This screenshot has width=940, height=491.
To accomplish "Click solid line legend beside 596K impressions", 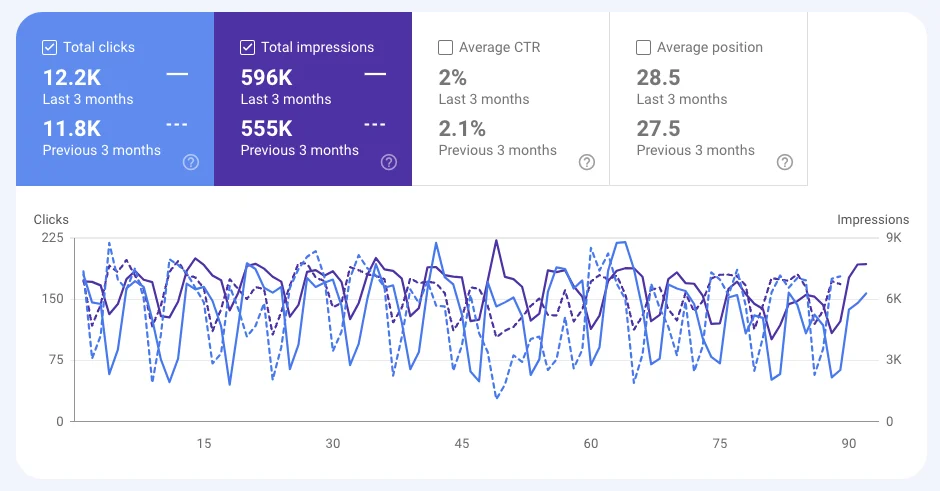I will 375,74.
